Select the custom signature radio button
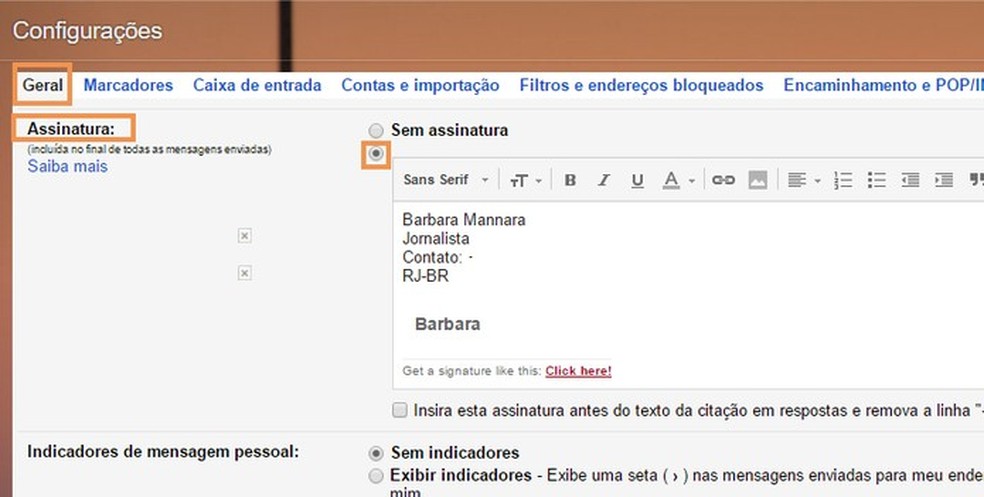984x497 pixels. click(x=376, y=154)
